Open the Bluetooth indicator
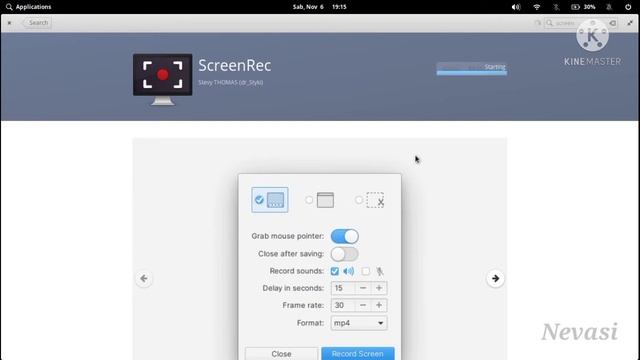640x360 pixels. tap(556, 7)
